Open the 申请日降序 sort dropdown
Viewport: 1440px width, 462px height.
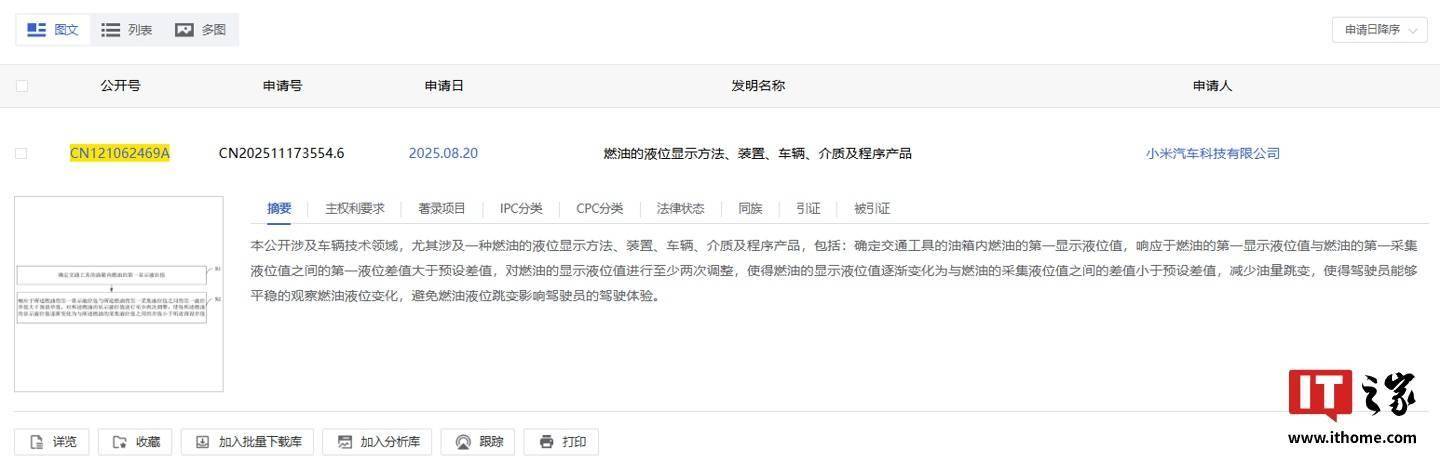click(x=1379, y=30)
